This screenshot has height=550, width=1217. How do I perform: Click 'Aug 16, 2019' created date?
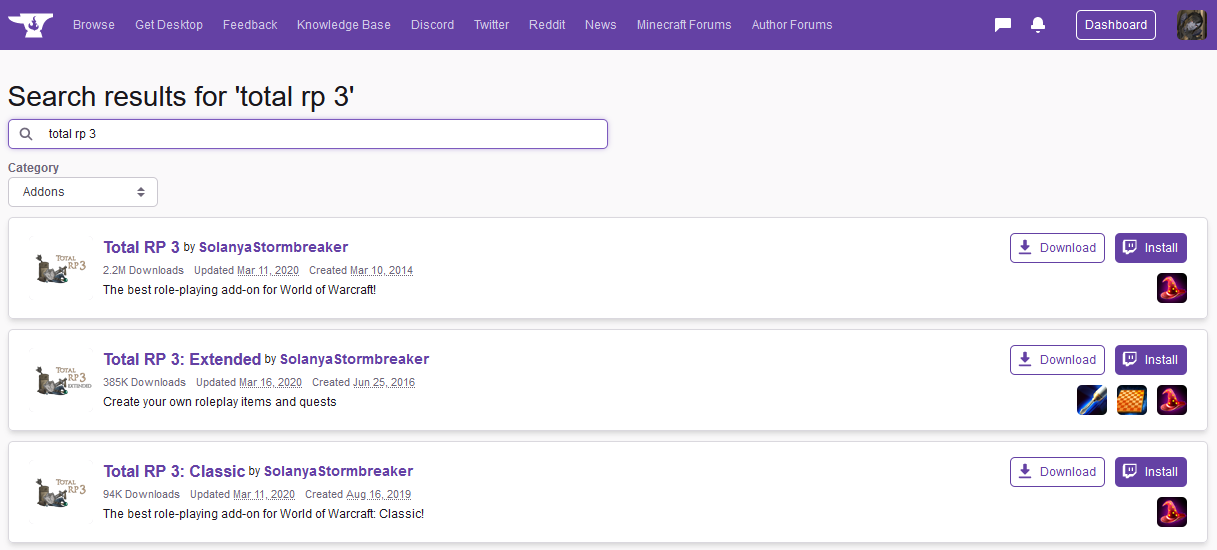(378, 495)
